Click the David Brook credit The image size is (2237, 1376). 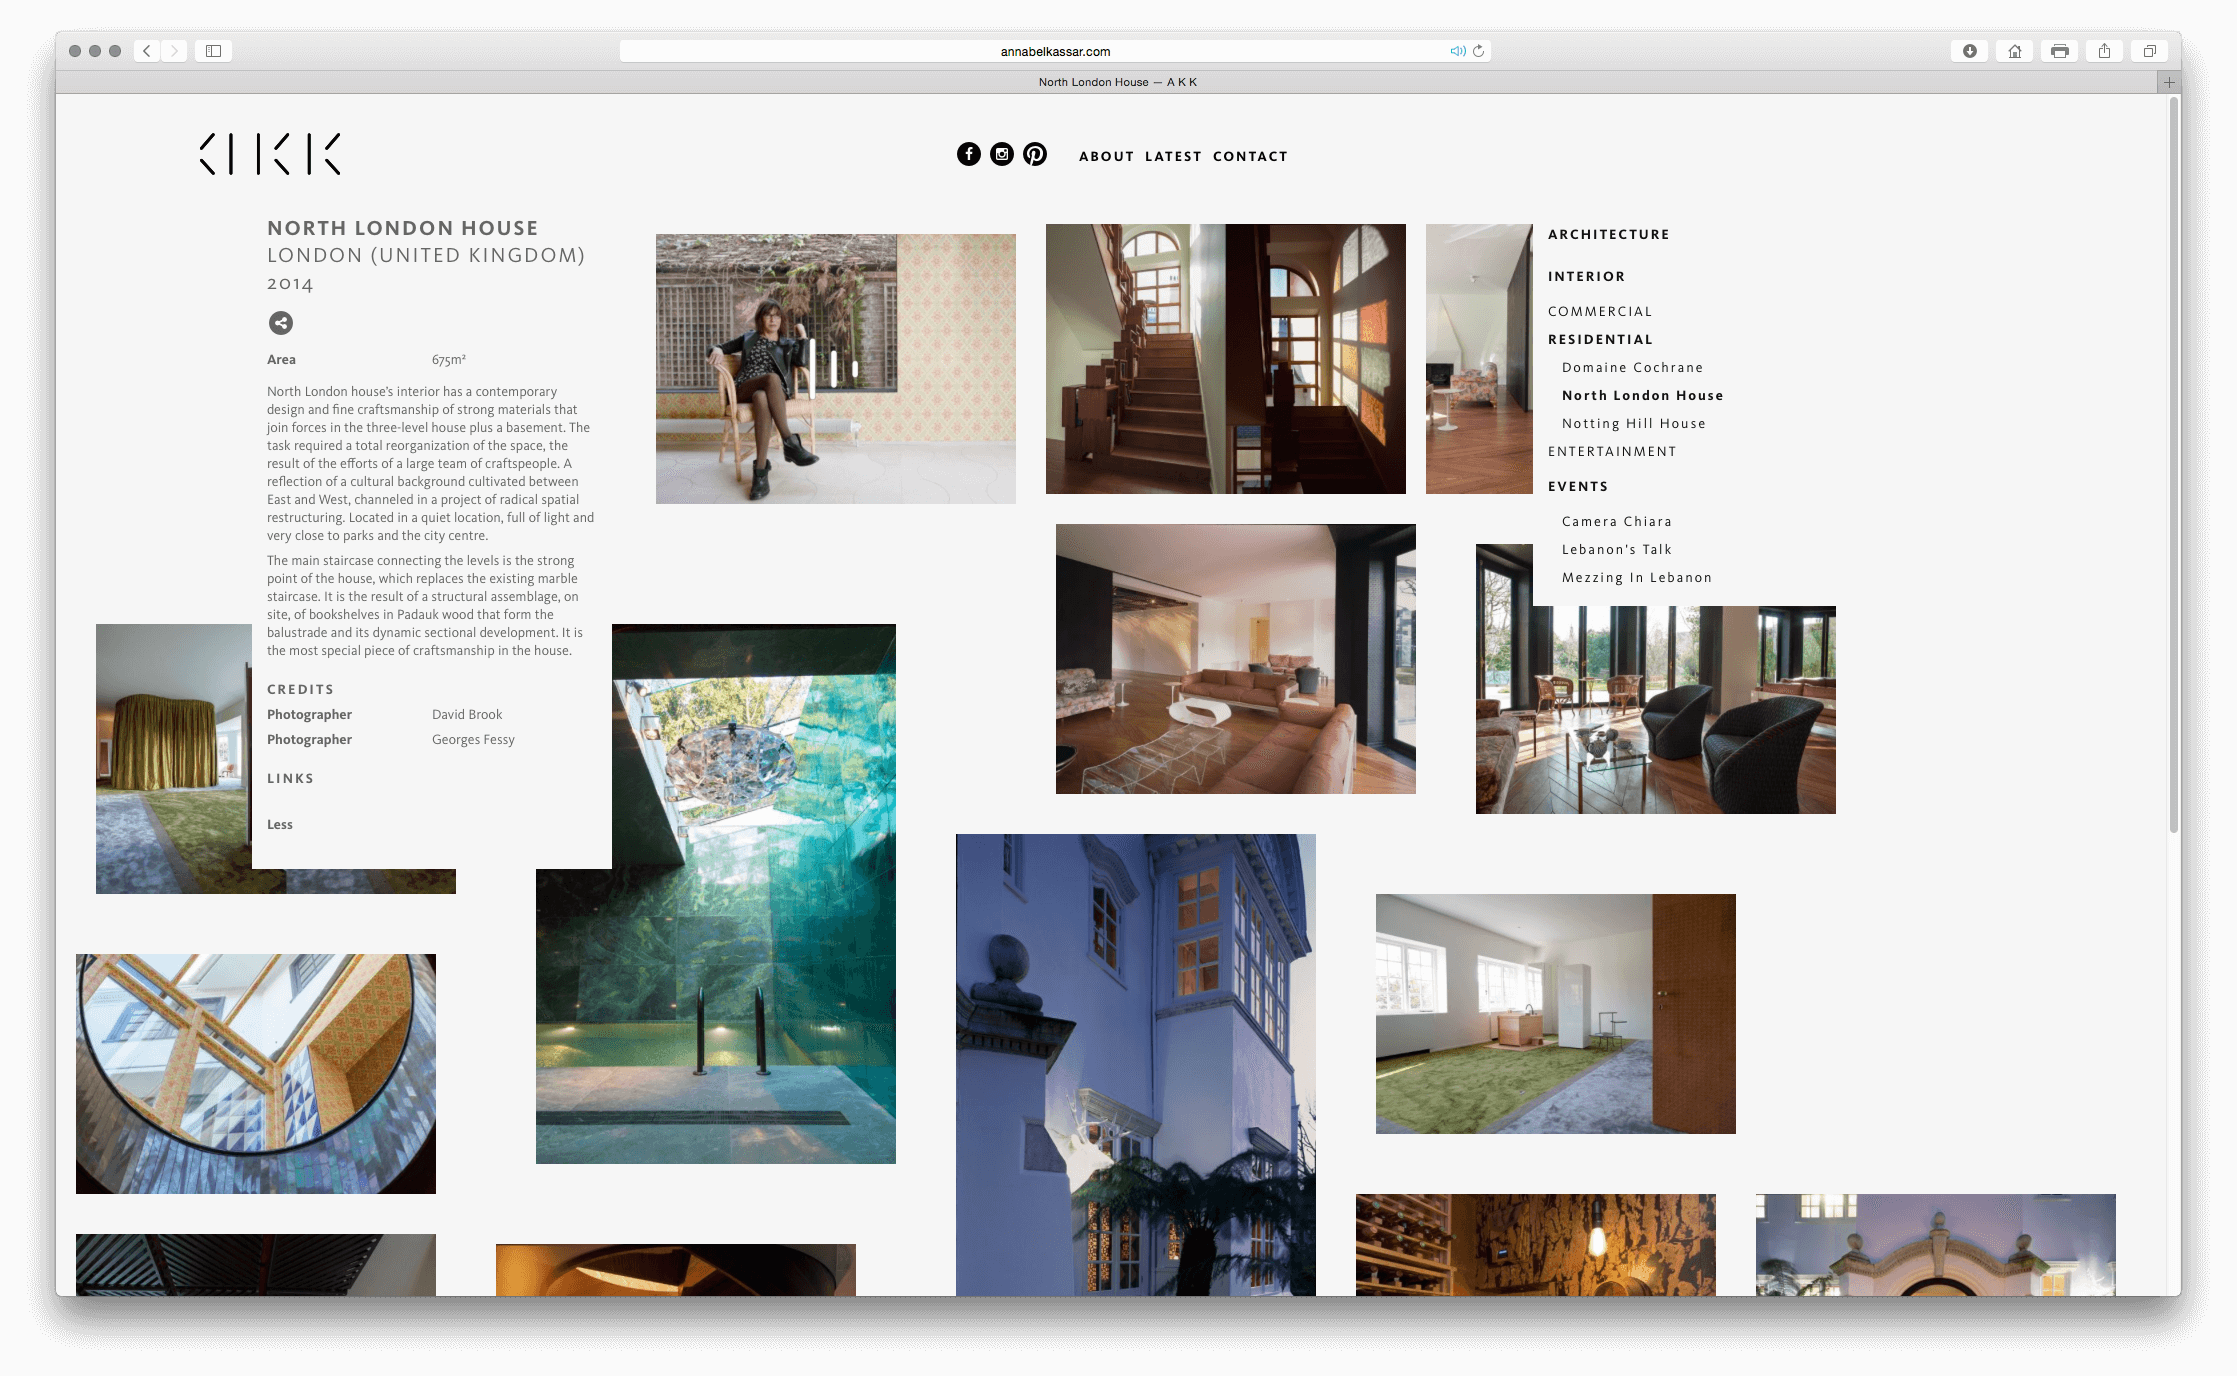[x=467, y=714]
